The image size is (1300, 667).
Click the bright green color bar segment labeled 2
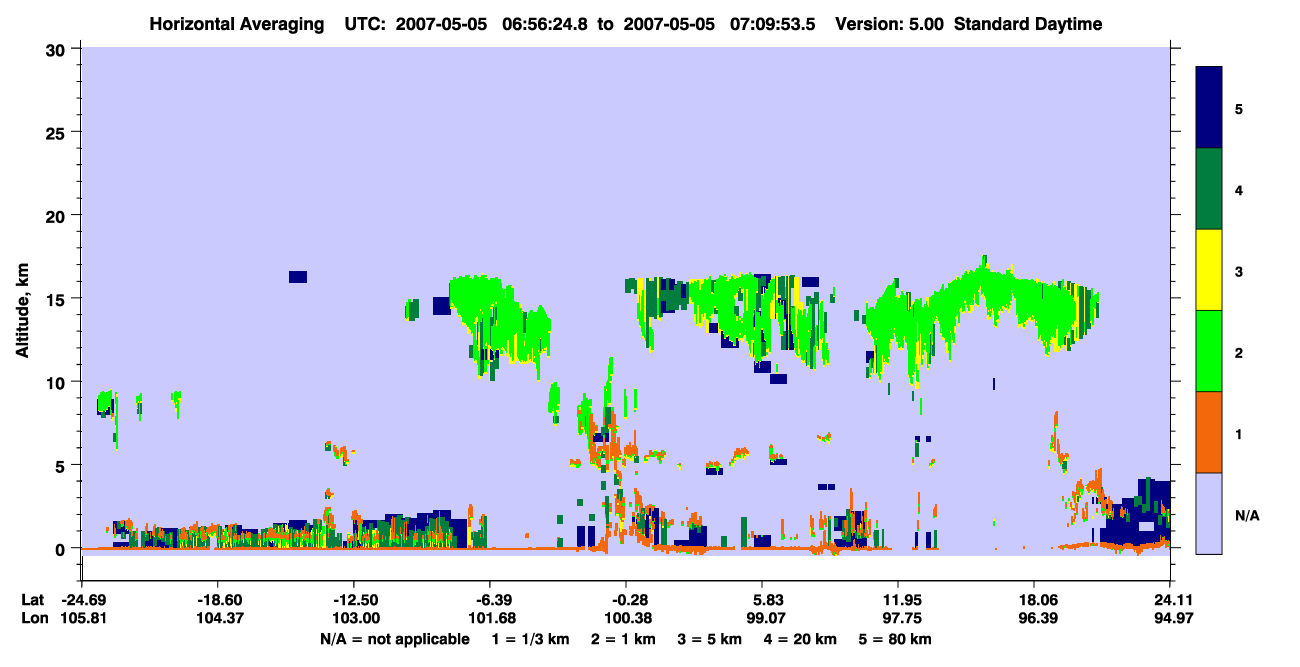click(1209, 350)
